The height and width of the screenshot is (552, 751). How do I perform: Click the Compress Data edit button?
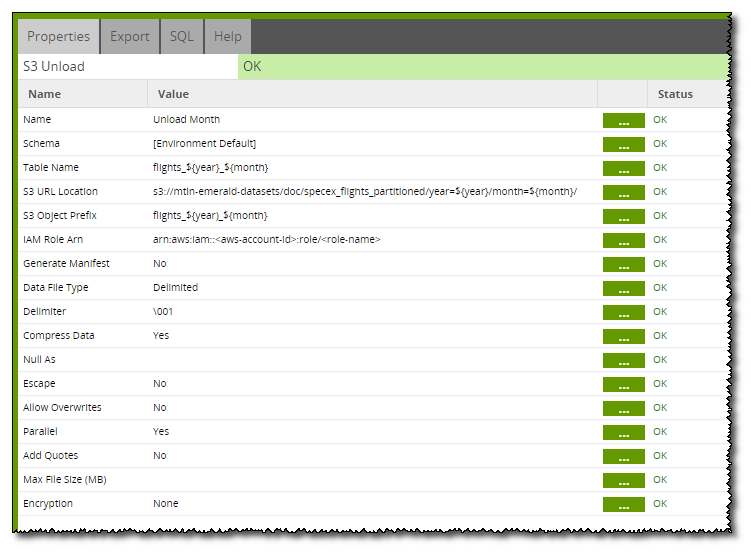tap(624, 337)
